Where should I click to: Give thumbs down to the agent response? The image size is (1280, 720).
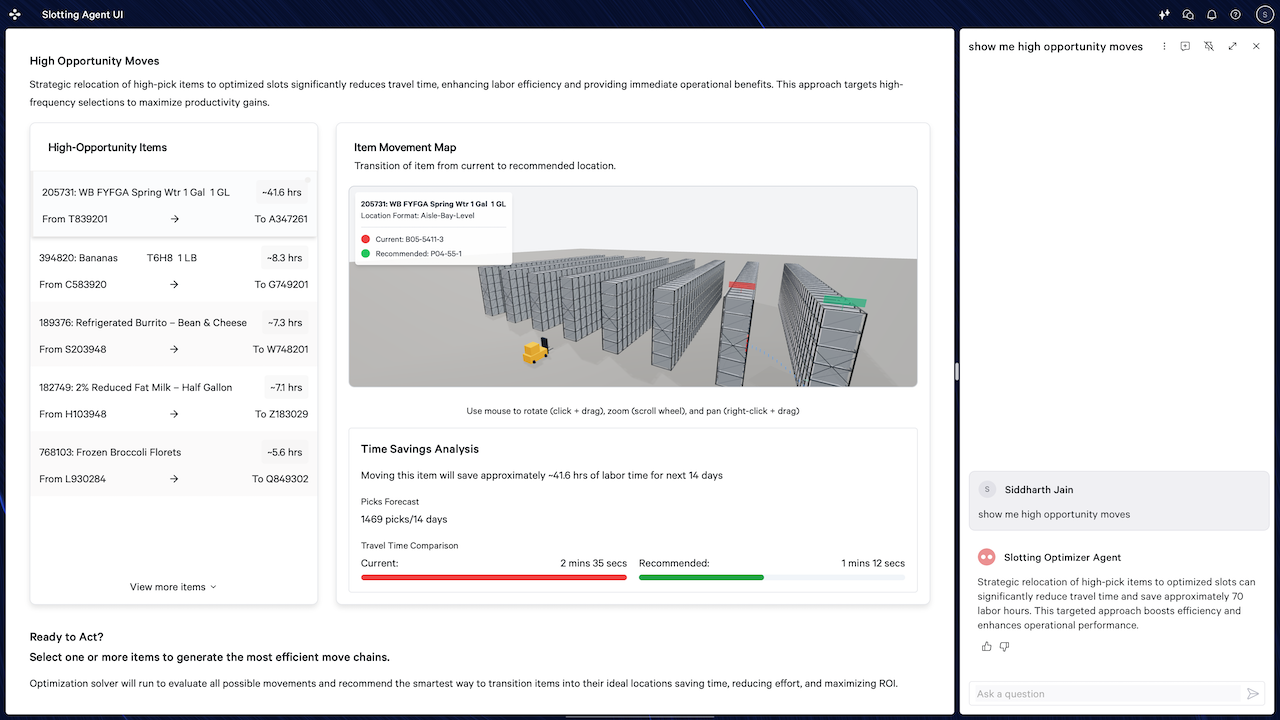tap(1004, 647)
